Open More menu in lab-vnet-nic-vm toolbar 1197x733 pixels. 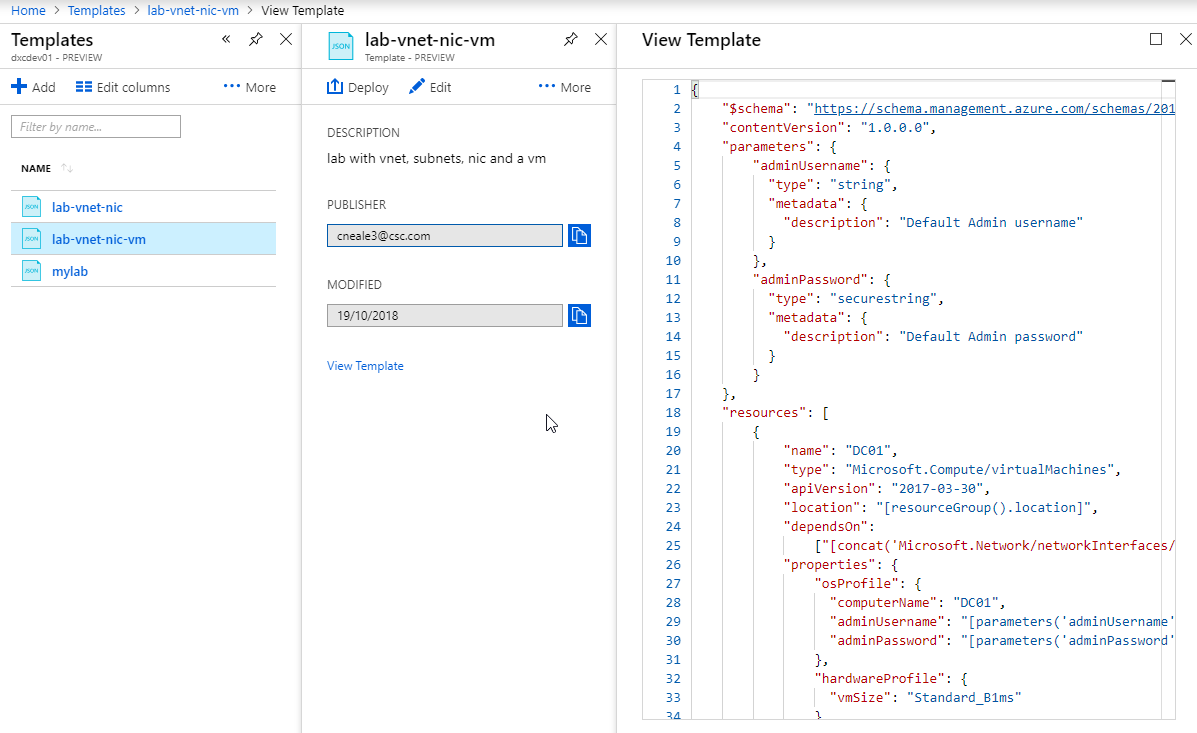565,87
